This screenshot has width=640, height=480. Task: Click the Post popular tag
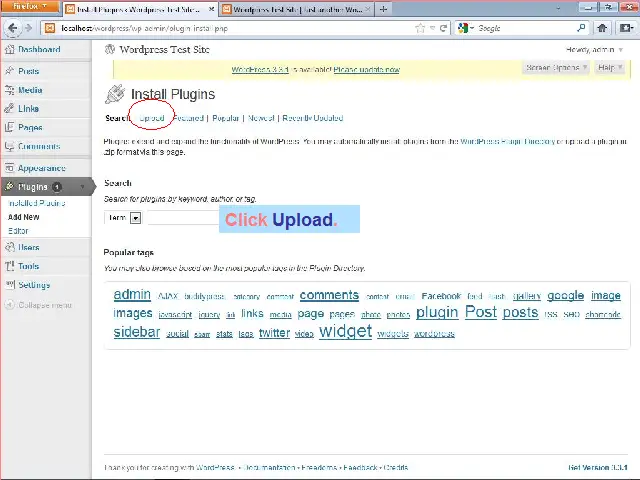pos(481,312)
